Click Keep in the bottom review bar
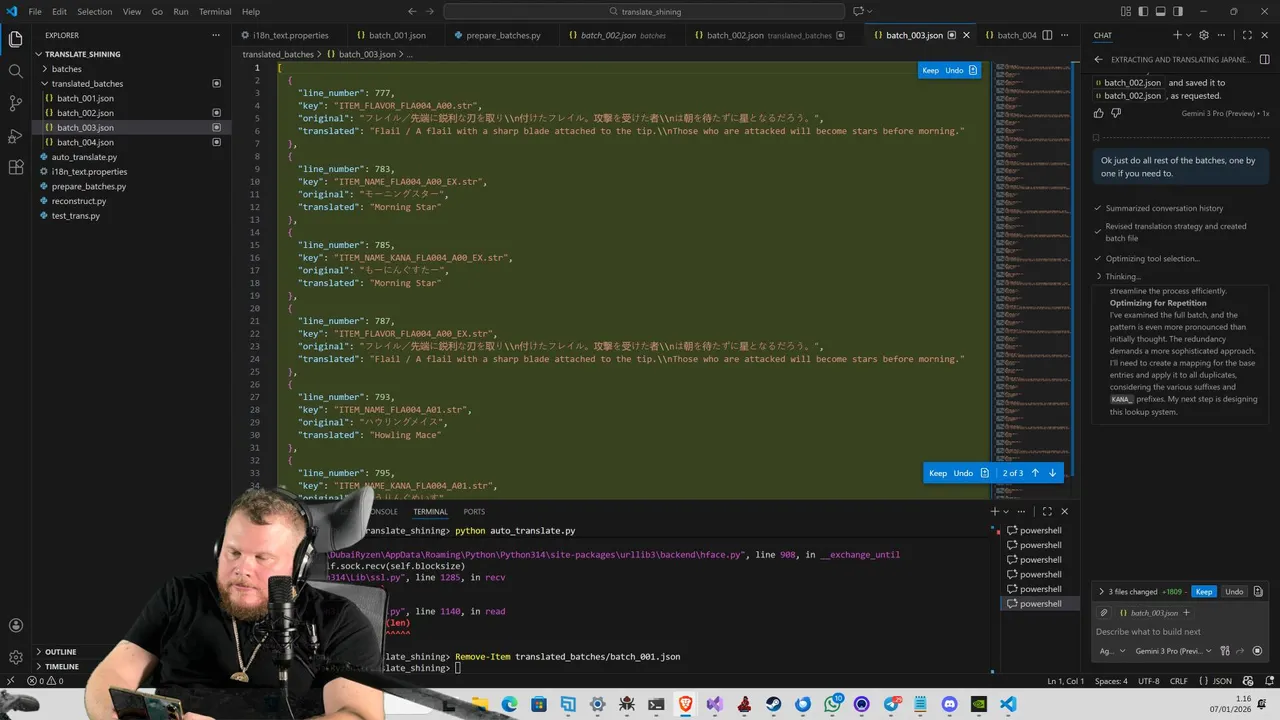 [938, 473]
